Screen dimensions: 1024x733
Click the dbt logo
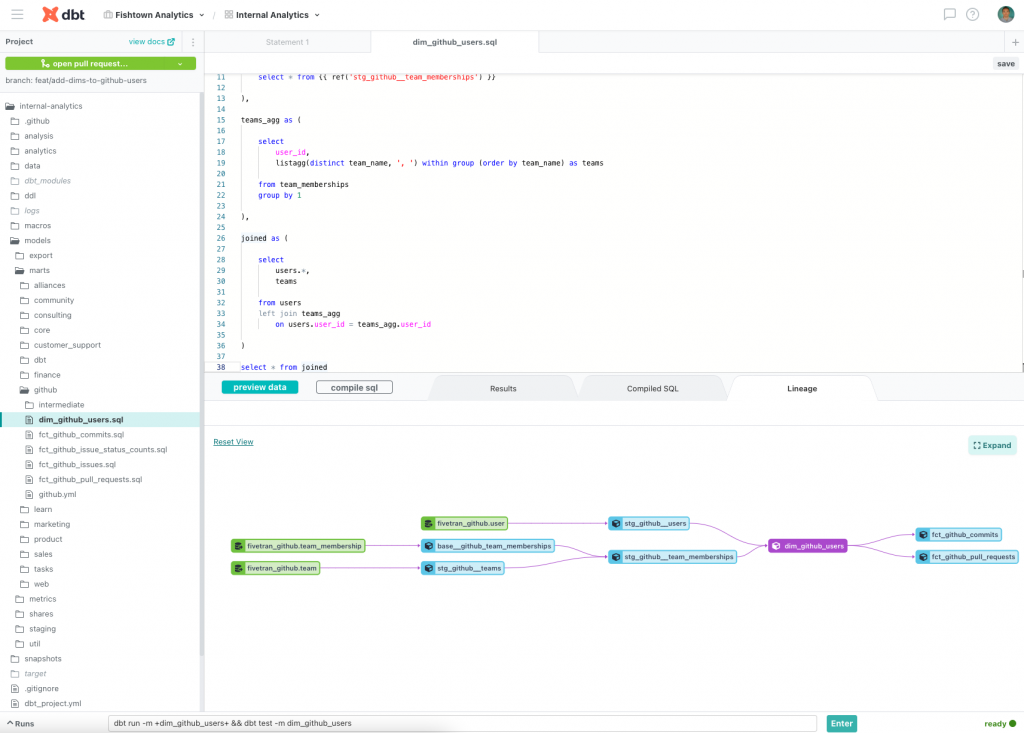click(x=63, y=14)
